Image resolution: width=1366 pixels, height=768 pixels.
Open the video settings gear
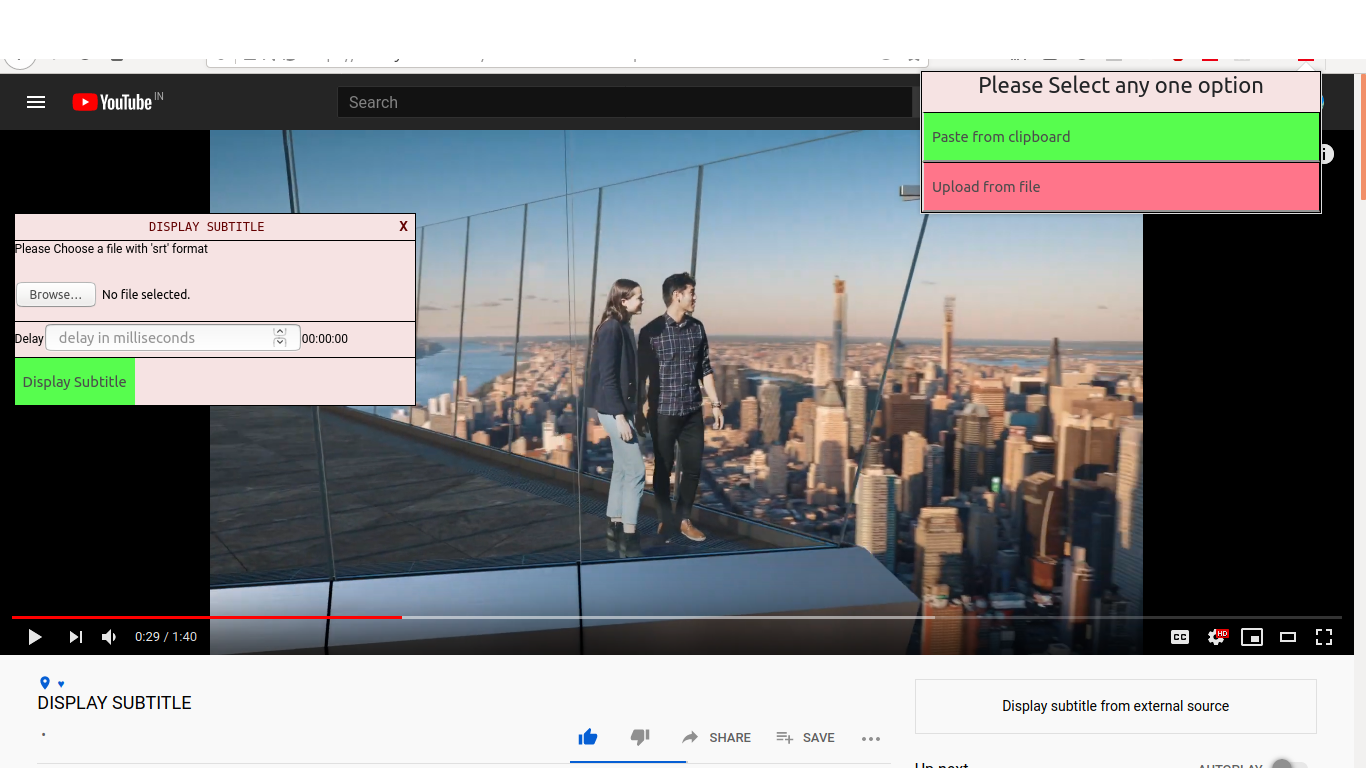[x=1216, y=637]
